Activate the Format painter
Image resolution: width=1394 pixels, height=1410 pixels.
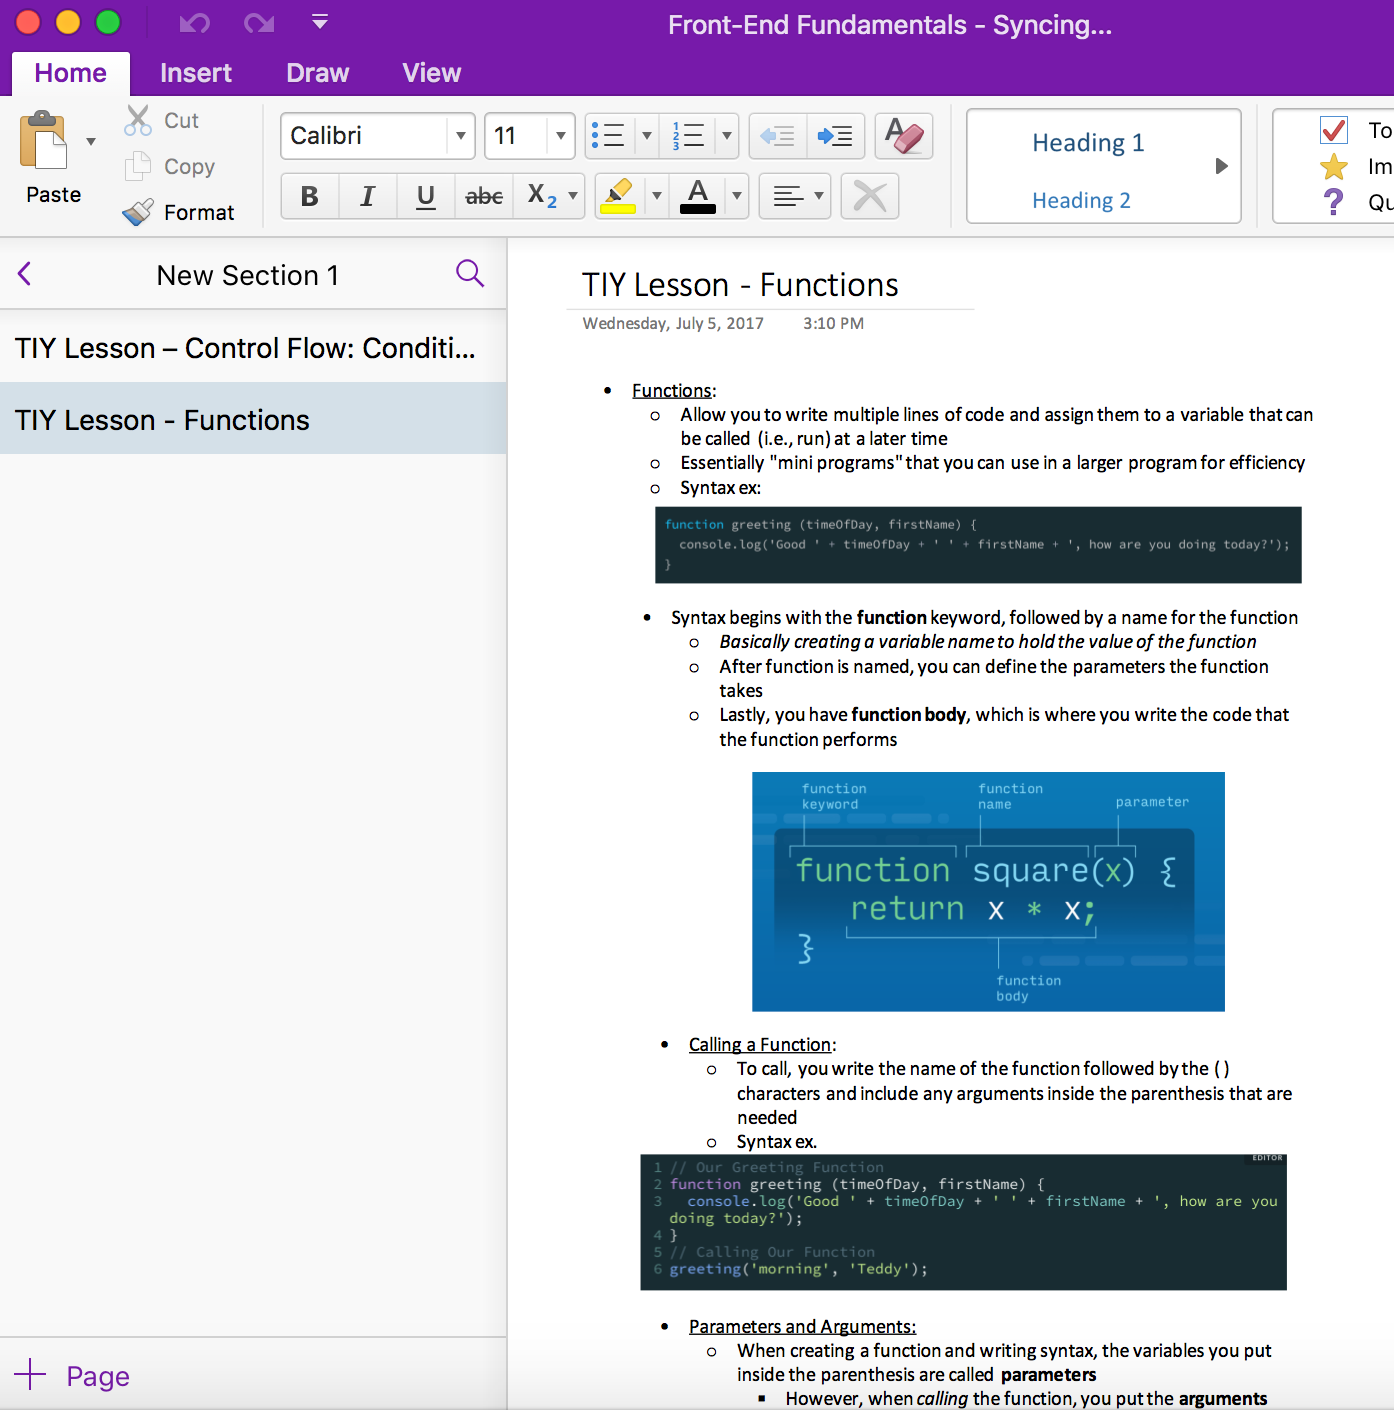point(138,211)
